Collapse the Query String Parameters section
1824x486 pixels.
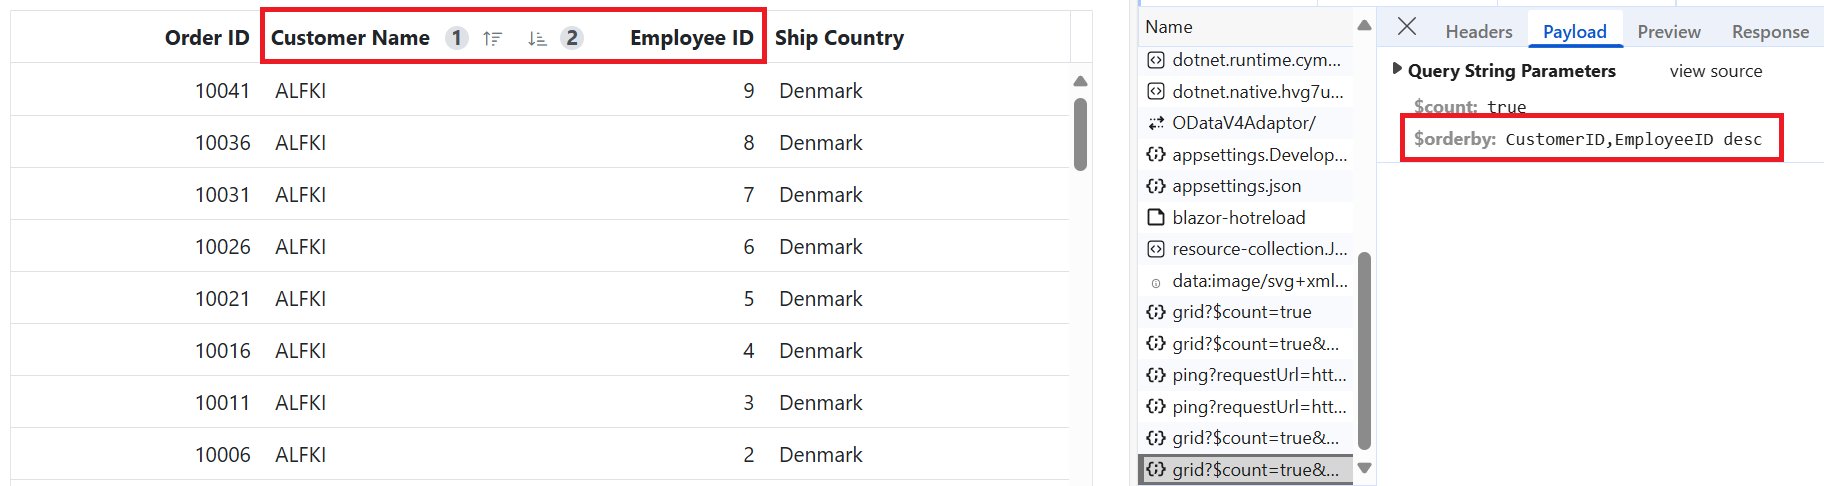[x=1397, y=70]
